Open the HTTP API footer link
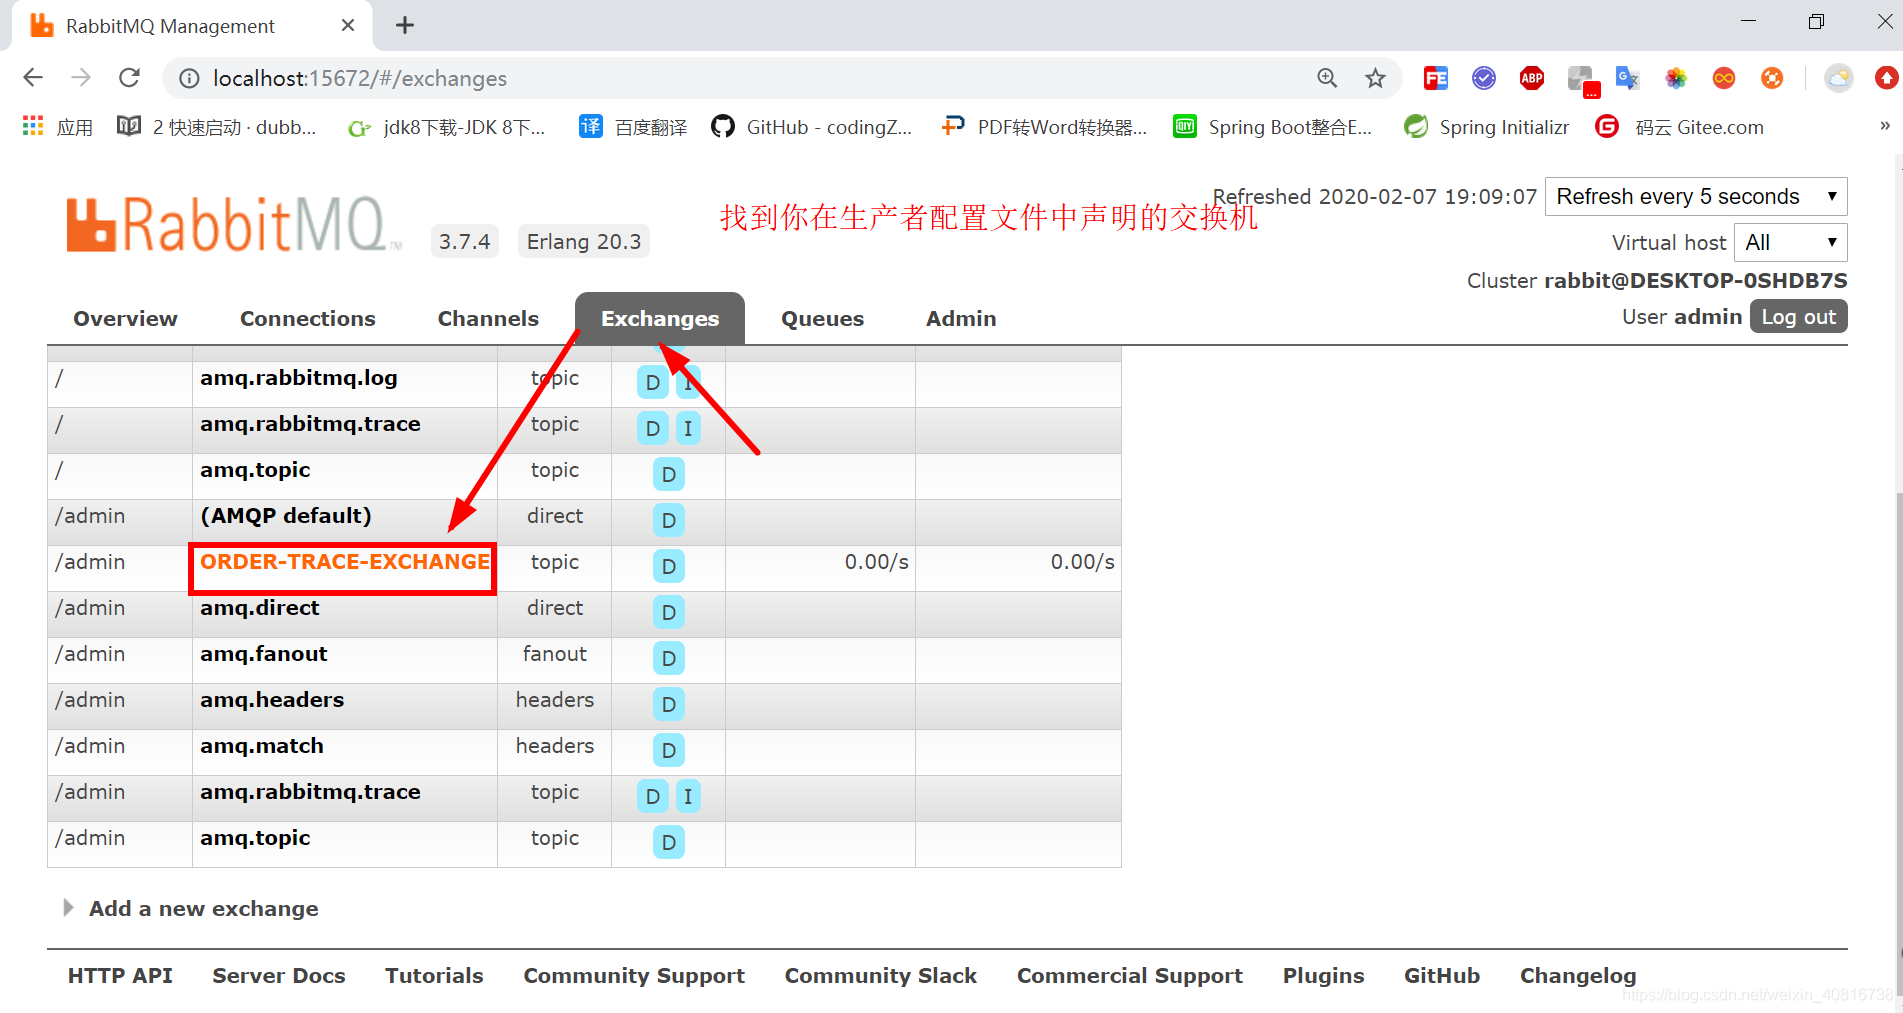 [120, 975]
